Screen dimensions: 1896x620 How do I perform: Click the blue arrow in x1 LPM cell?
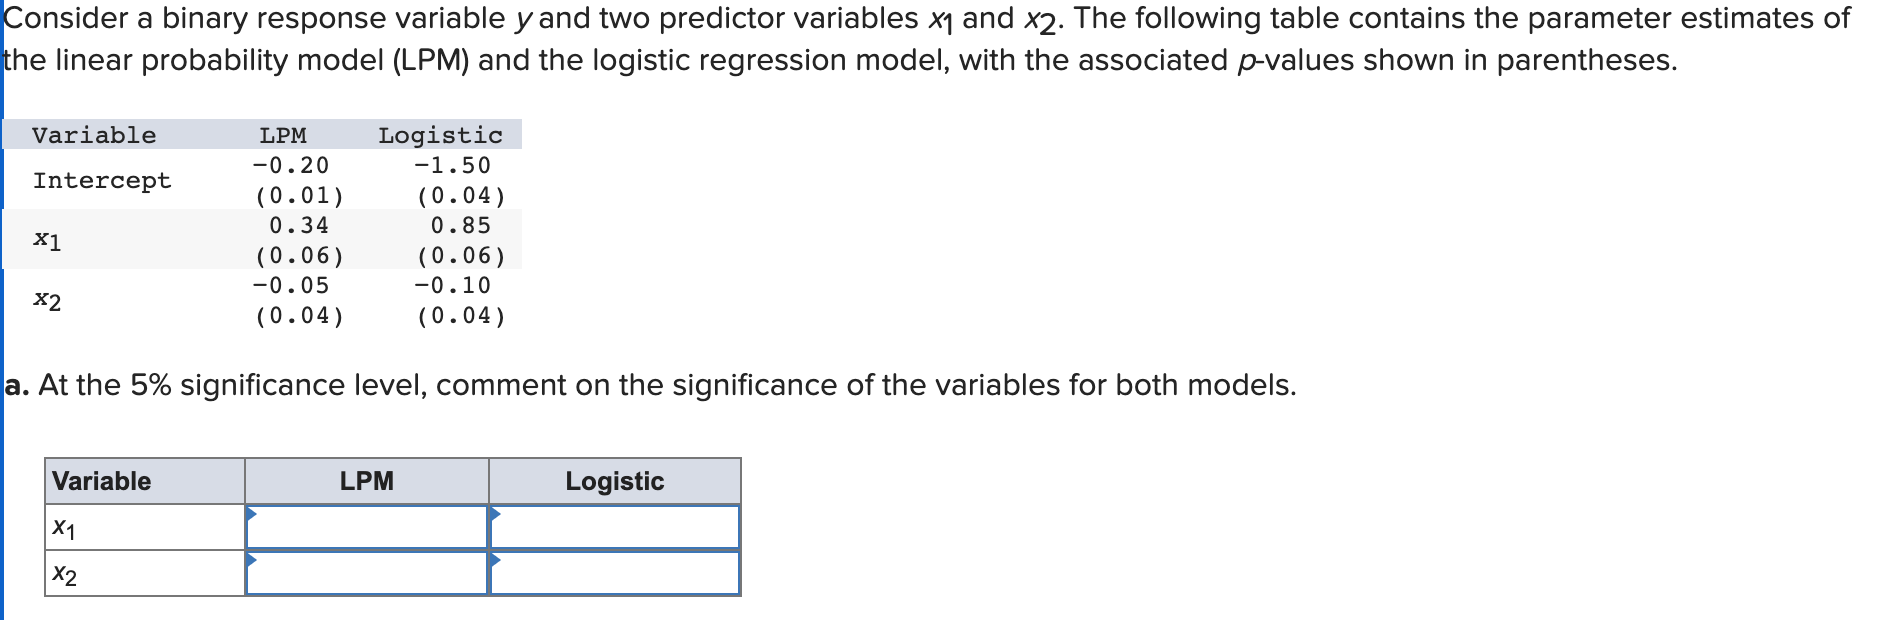[251, 512]
